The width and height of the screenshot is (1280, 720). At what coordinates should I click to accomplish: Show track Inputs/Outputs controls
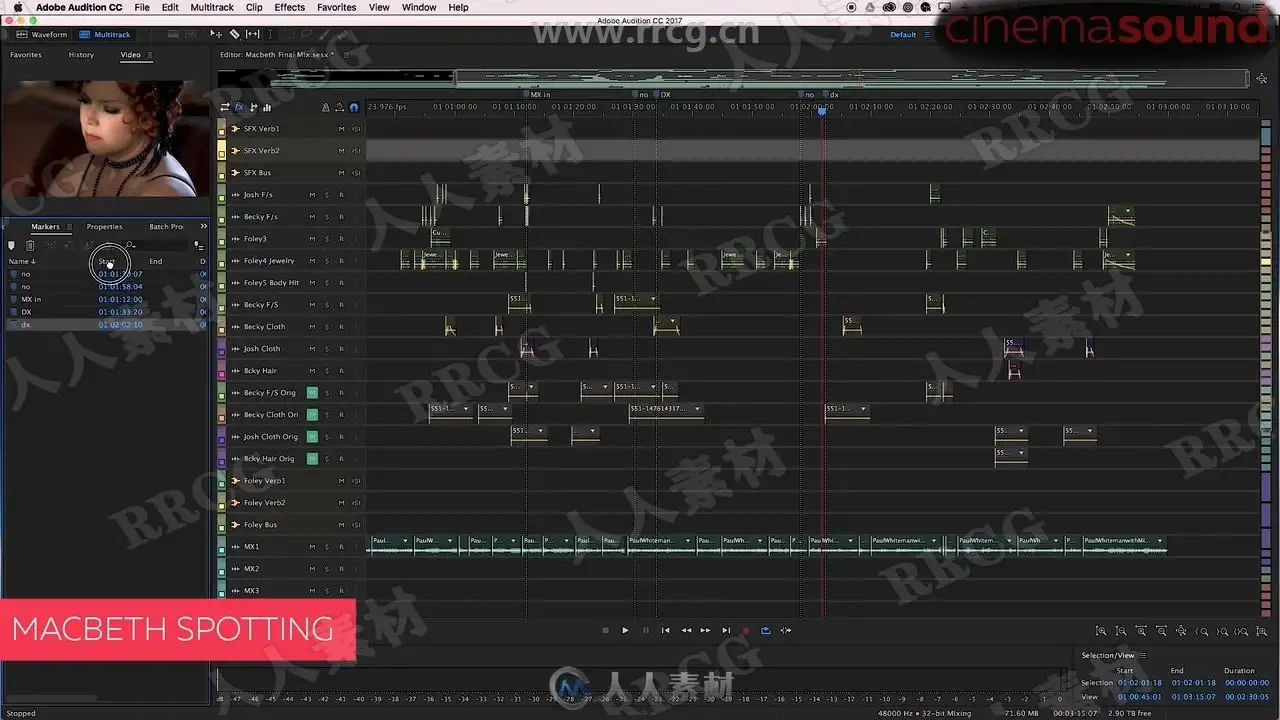(225, 107)
